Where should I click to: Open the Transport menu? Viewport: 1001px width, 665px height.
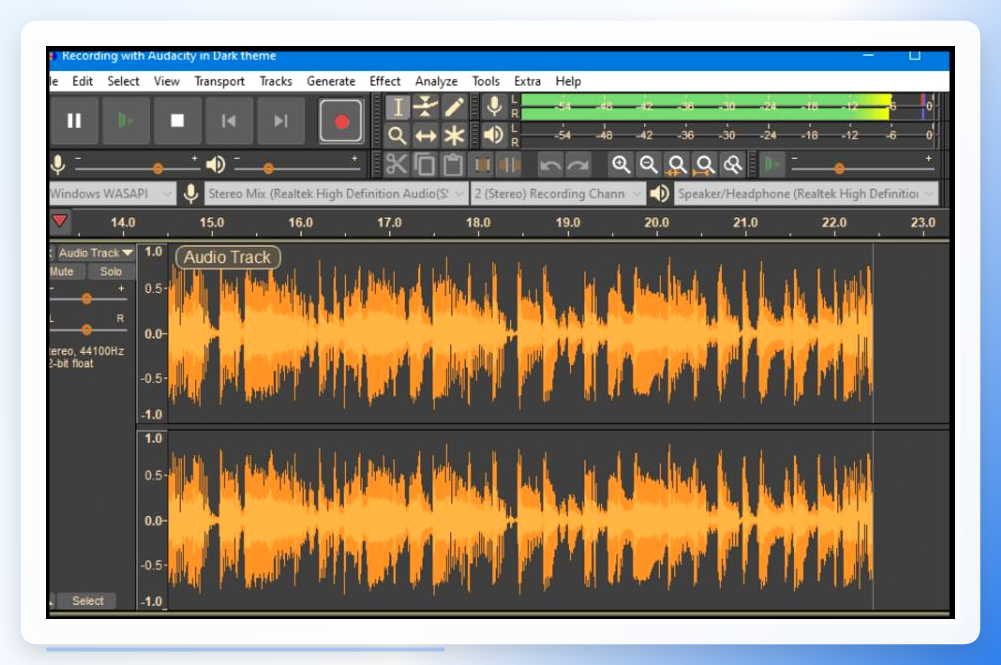[x=219, y=81]
